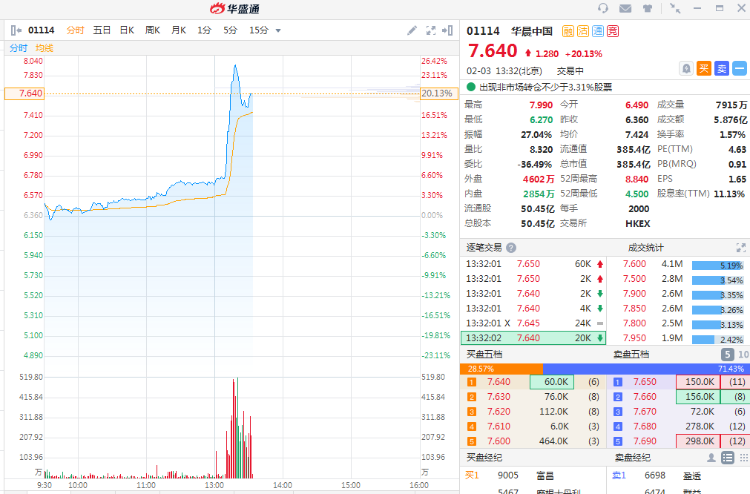Click the 华盛通 logo
This screenshot has width=750, height=494.
point(235,9)
